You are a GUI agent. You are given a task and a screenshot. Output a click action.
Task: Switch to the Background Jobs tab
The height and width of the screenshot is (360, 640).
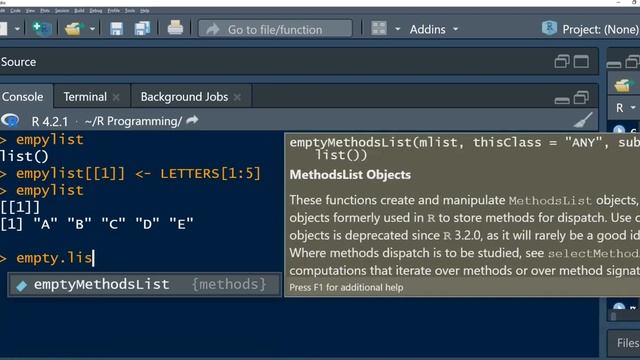pyautogui.click(x=184, y=97)
